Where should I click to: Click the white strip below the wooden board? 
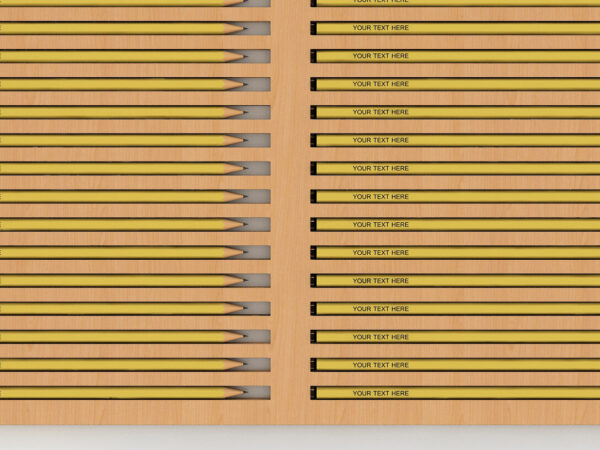(x=300, y=438)
